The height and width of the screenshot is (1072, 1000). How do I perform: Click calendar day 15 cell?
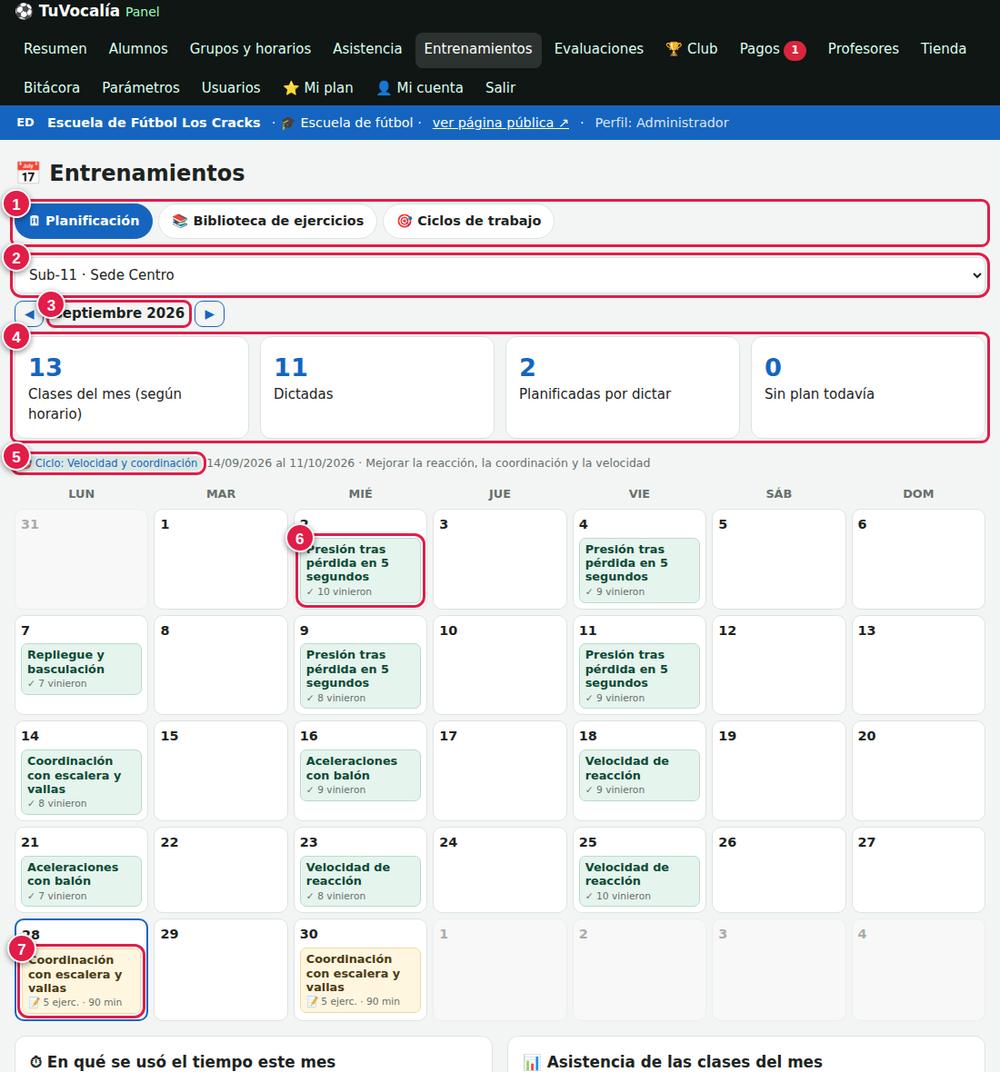(x=221, y=770)
